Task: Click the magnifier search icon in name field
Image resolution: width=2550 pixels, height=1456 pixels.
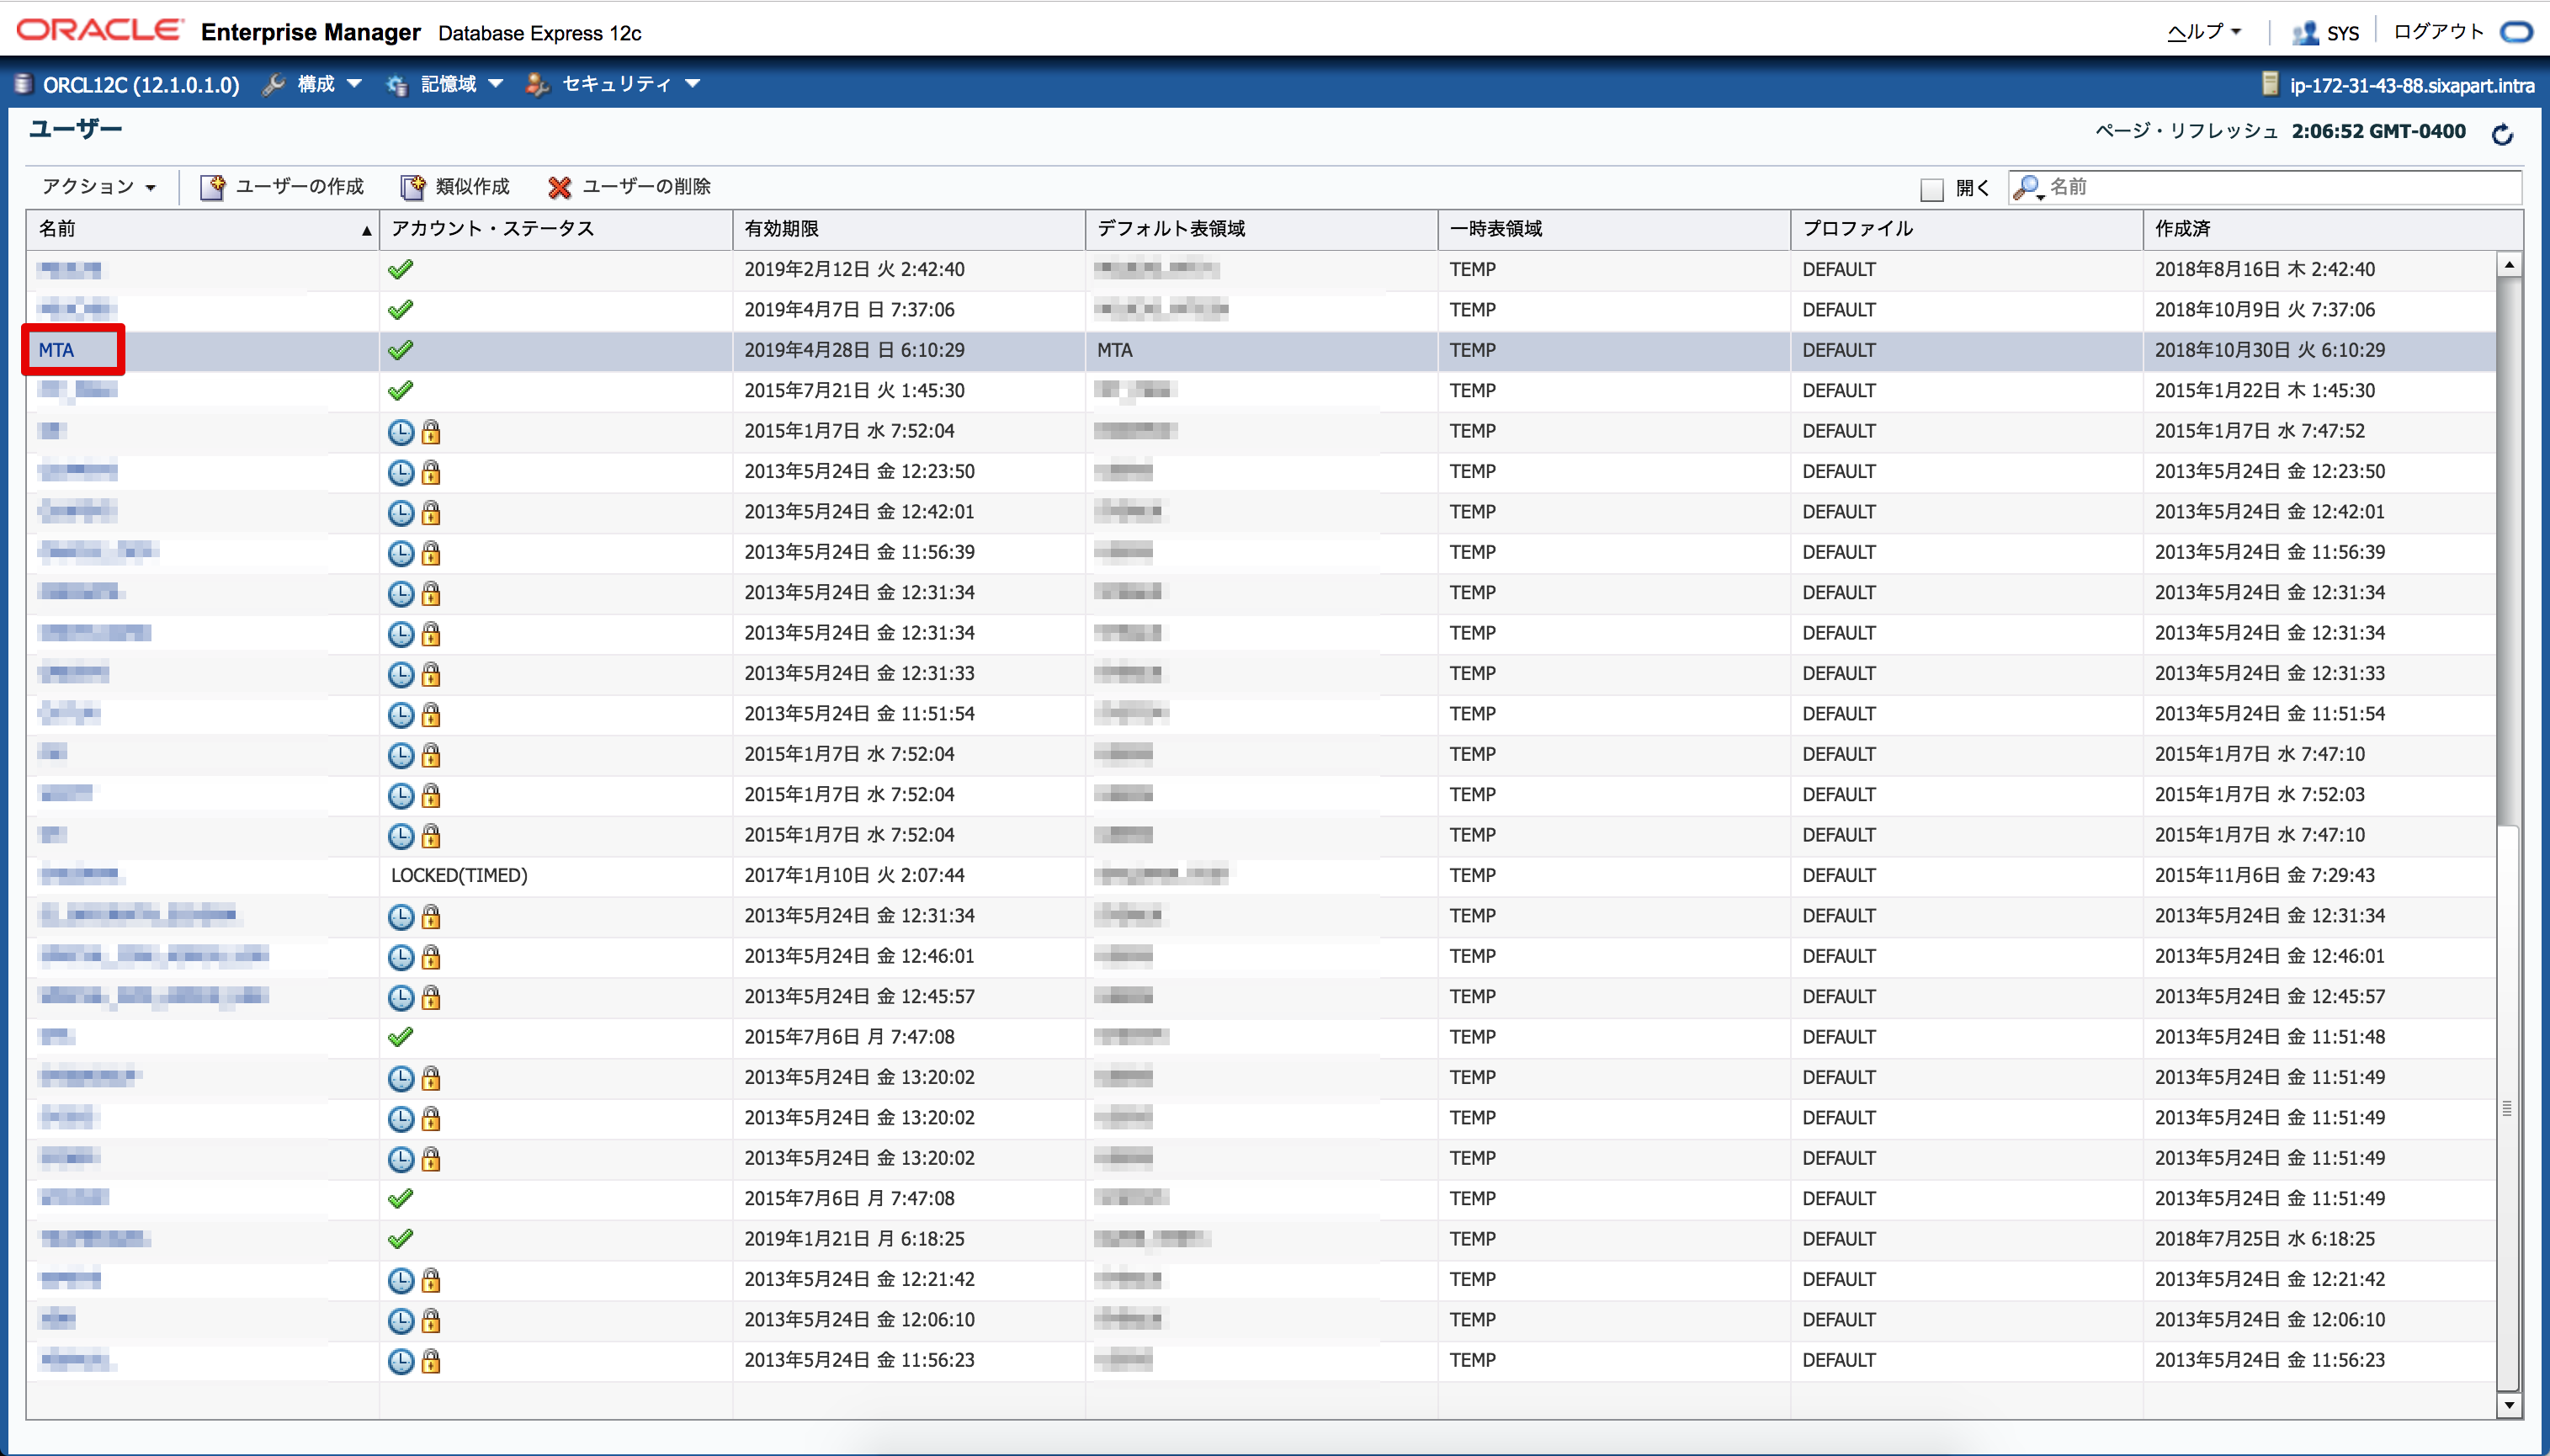Action: [x=2028, y=187]
